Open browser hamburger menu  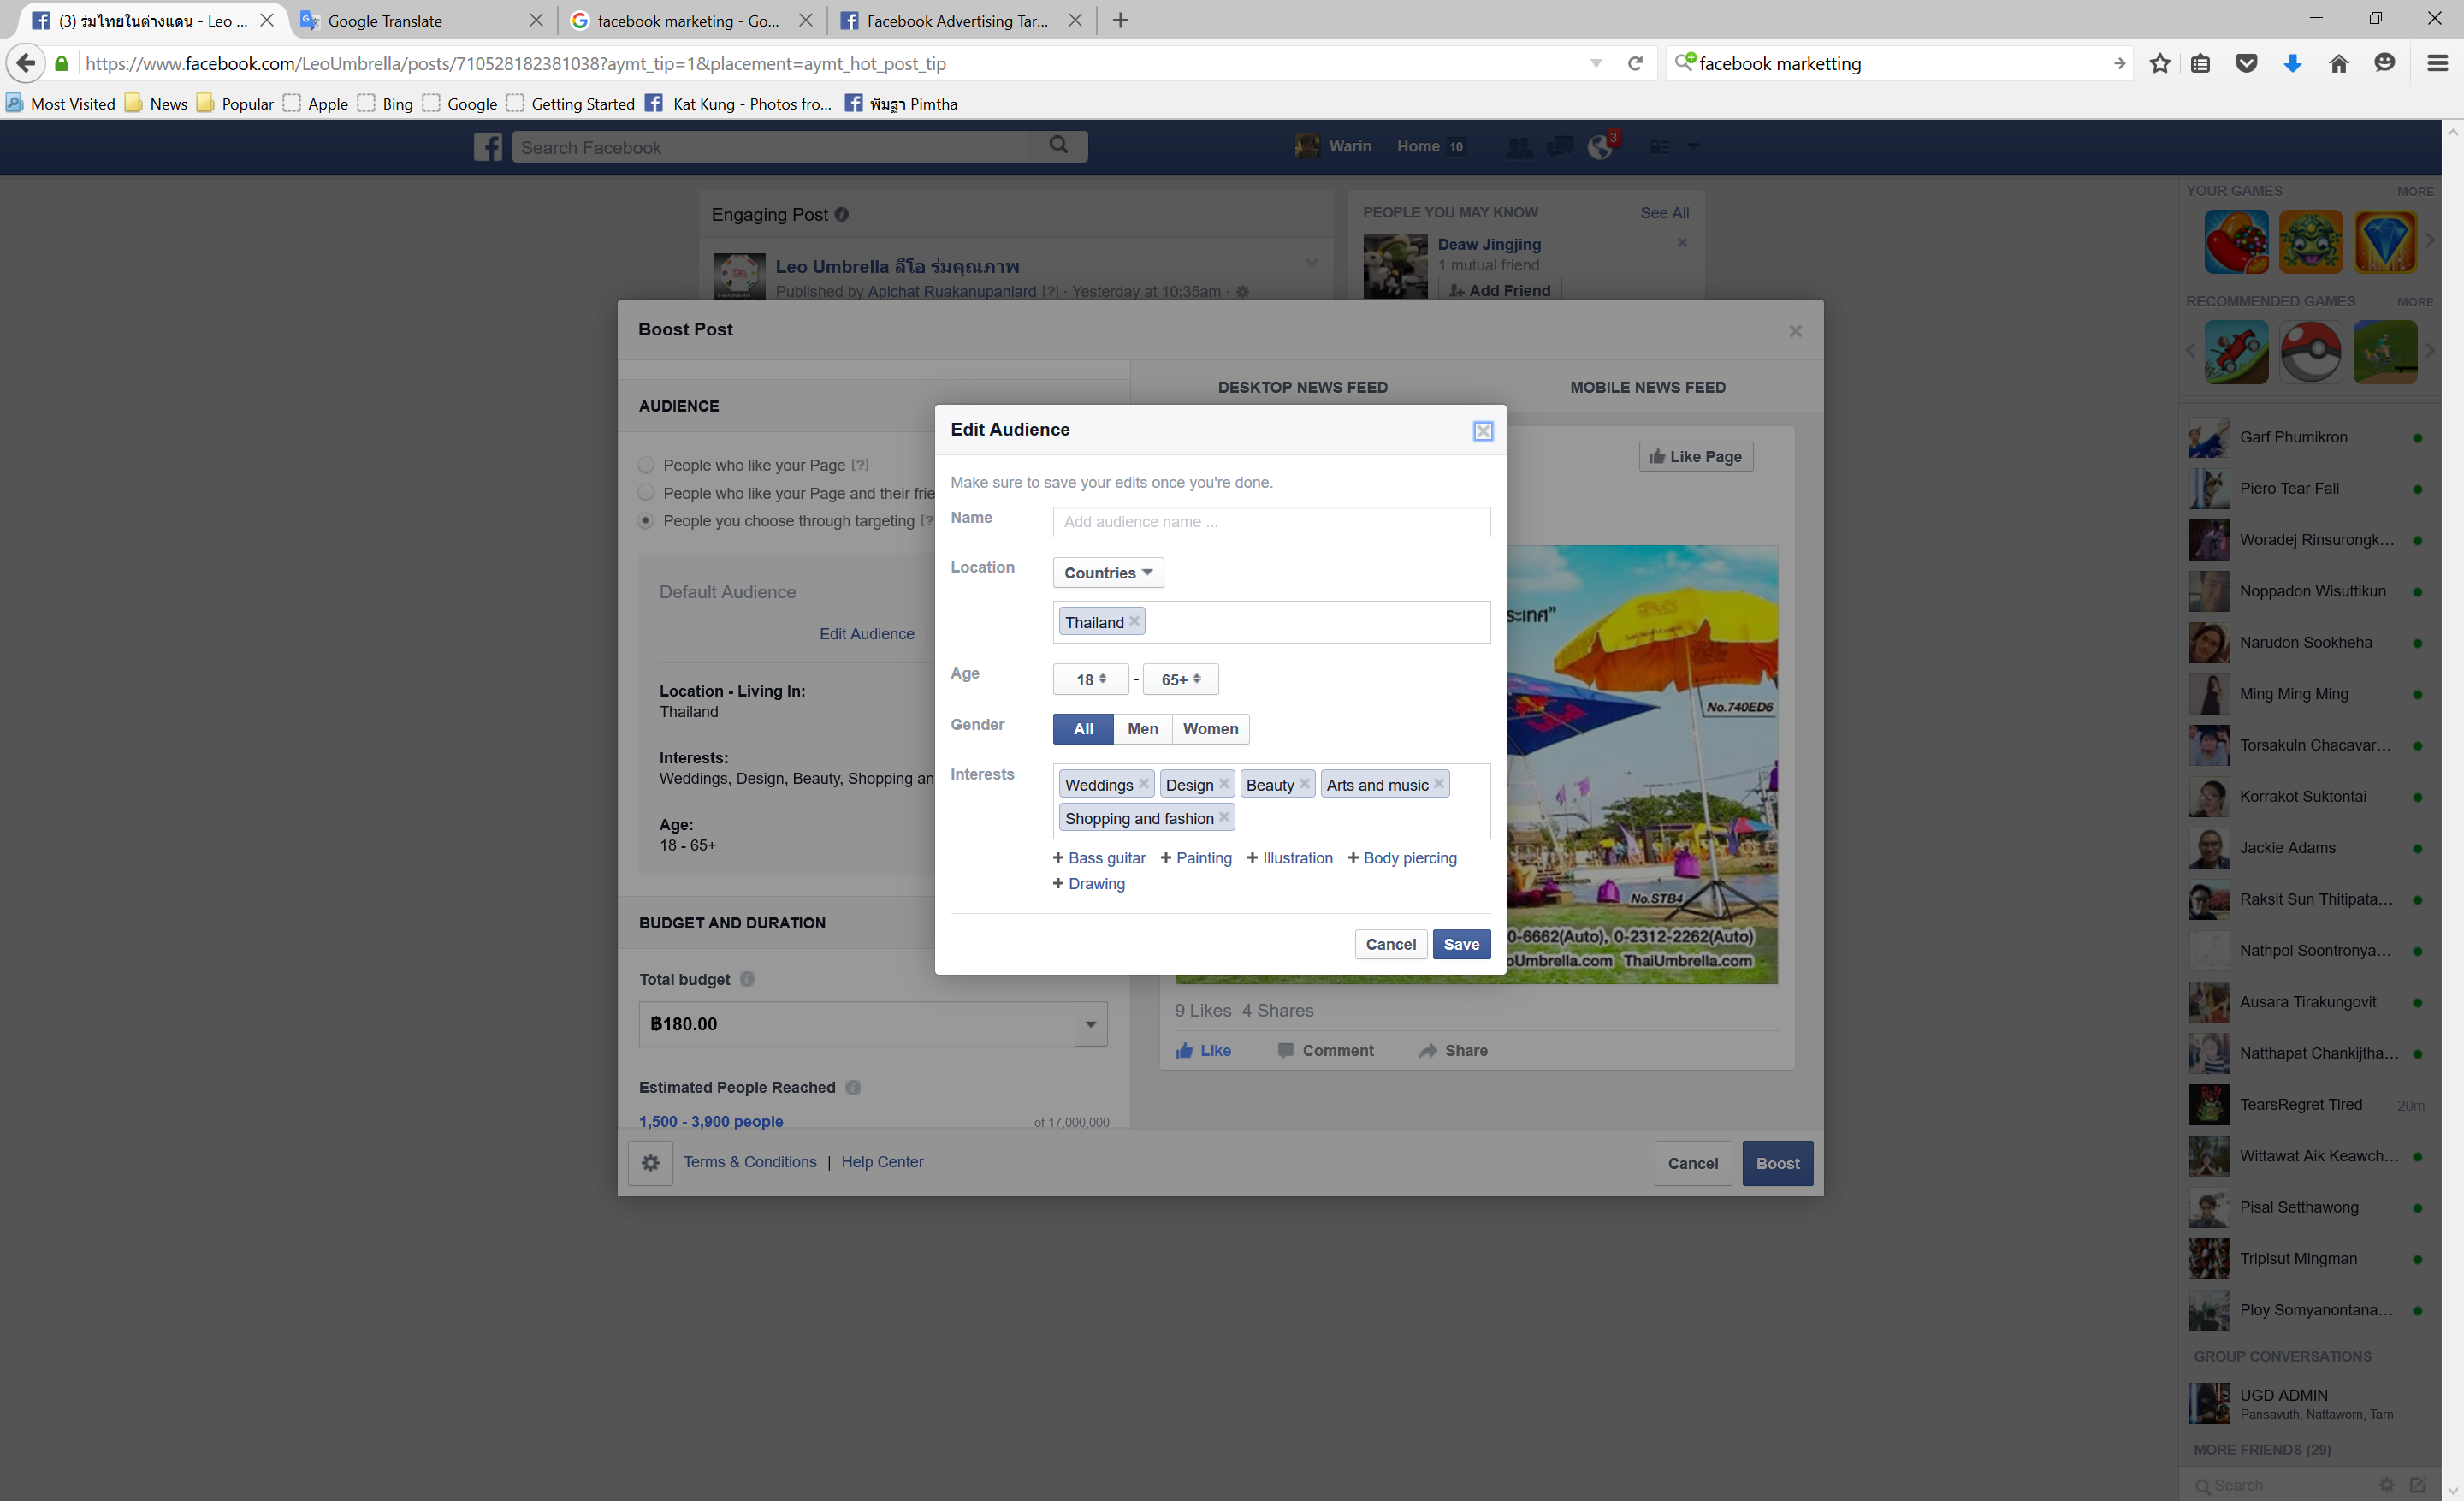click(x=2437, y=63)
